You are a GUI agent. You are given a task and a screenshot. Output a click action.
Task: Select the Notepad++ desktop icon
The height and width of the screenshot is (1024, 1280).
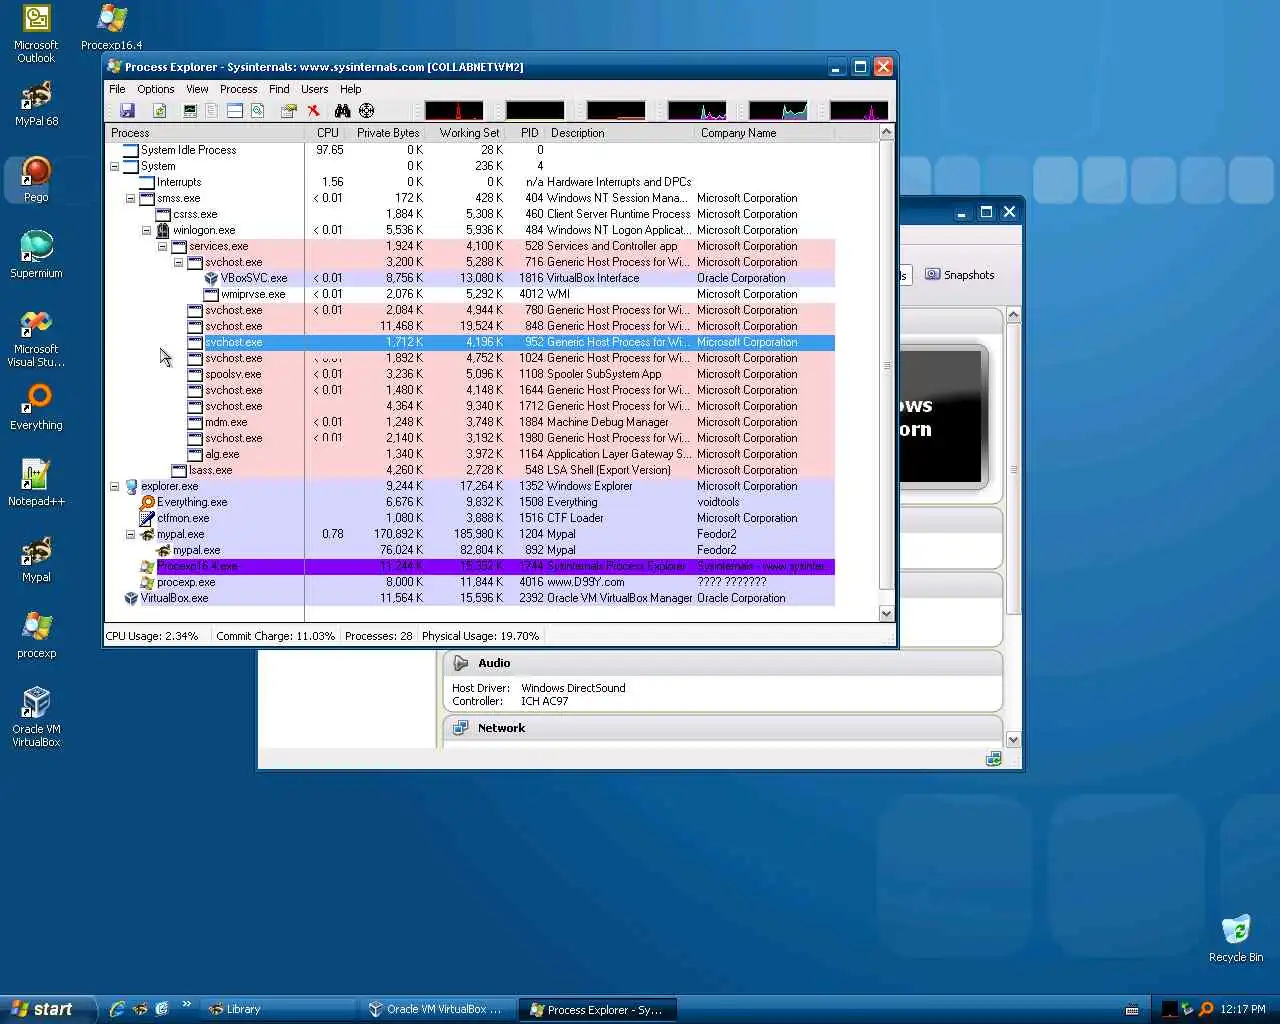(x=36, y=484)
